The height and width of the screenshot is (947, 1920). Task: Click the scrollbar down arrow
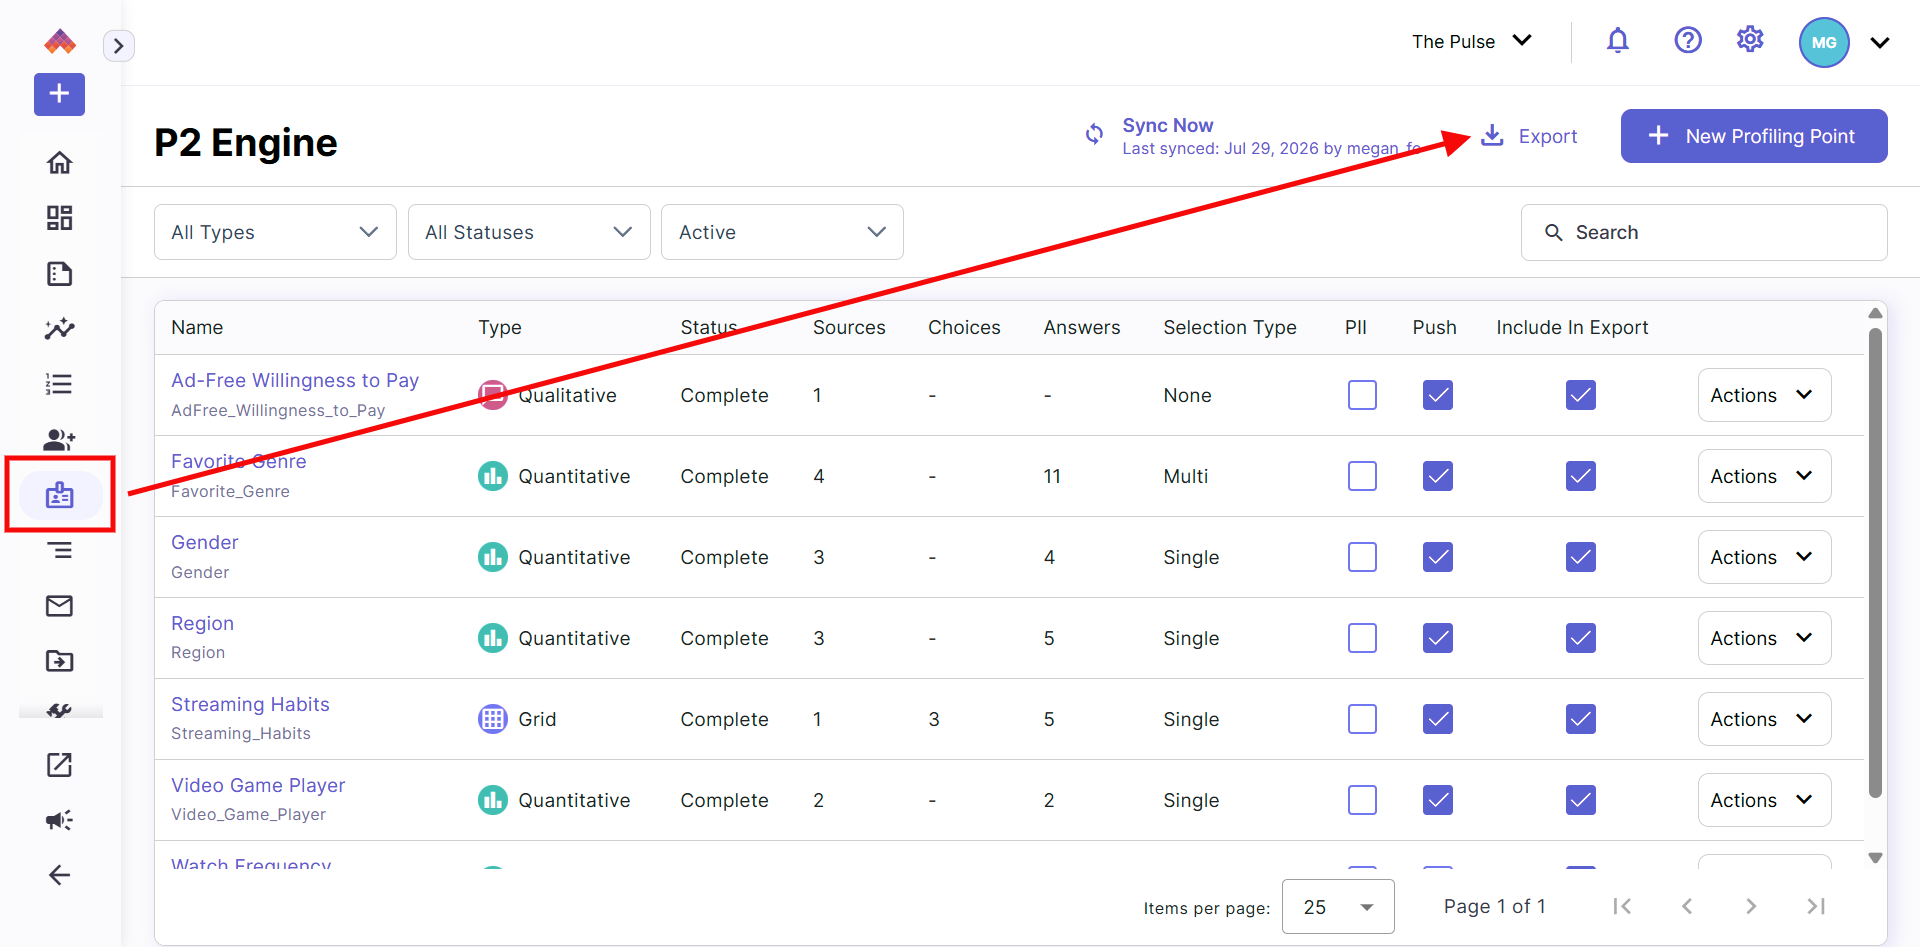1875,858
